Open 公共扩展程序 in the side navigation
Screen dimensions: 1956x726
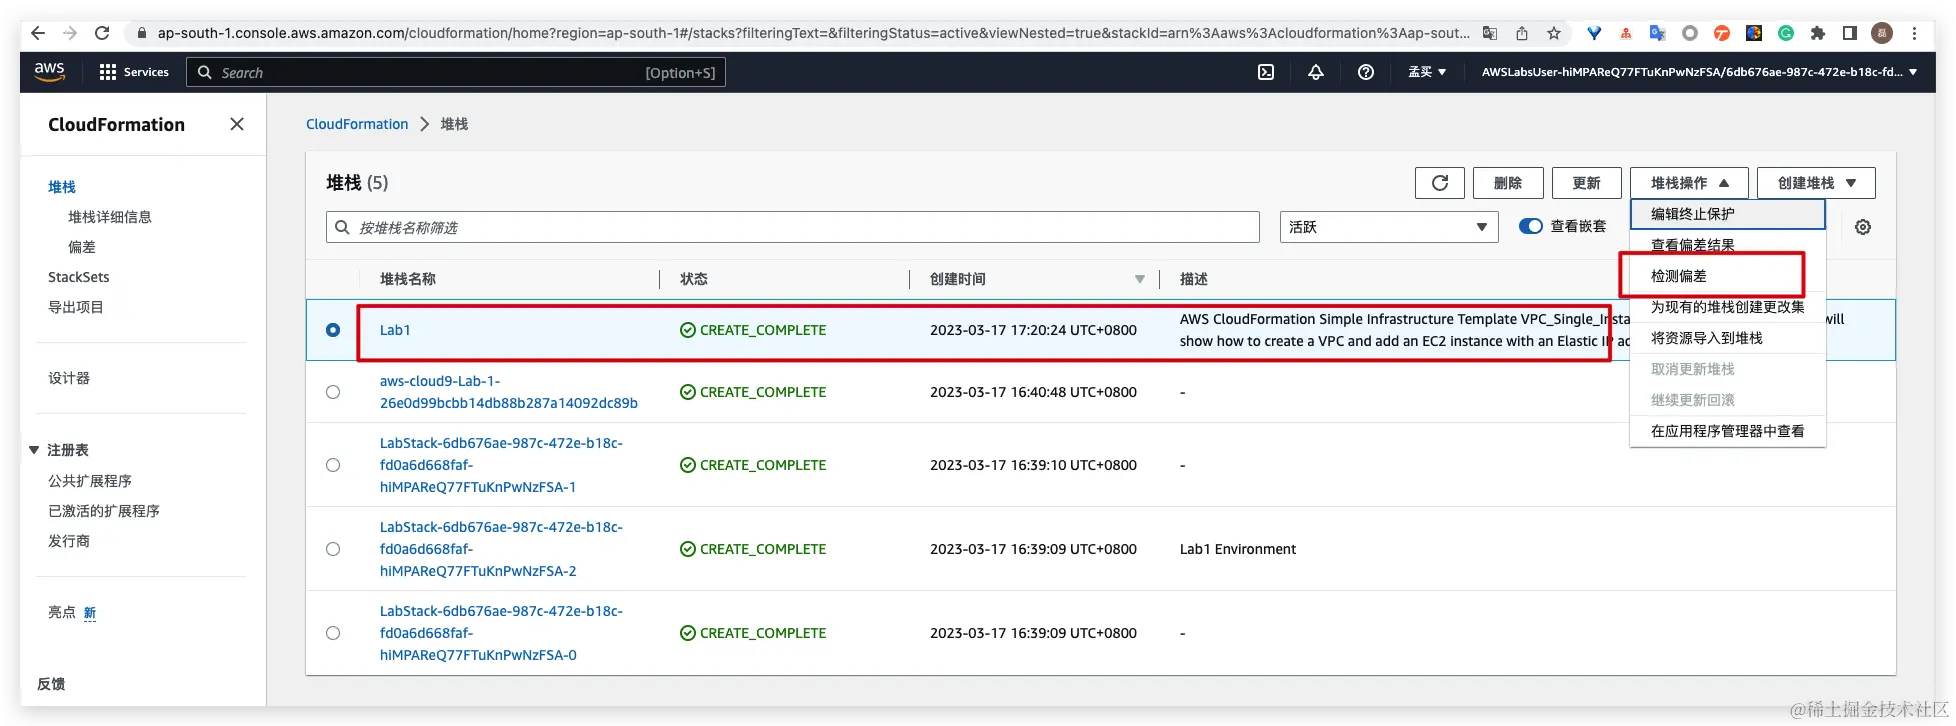tap(90, 481)
